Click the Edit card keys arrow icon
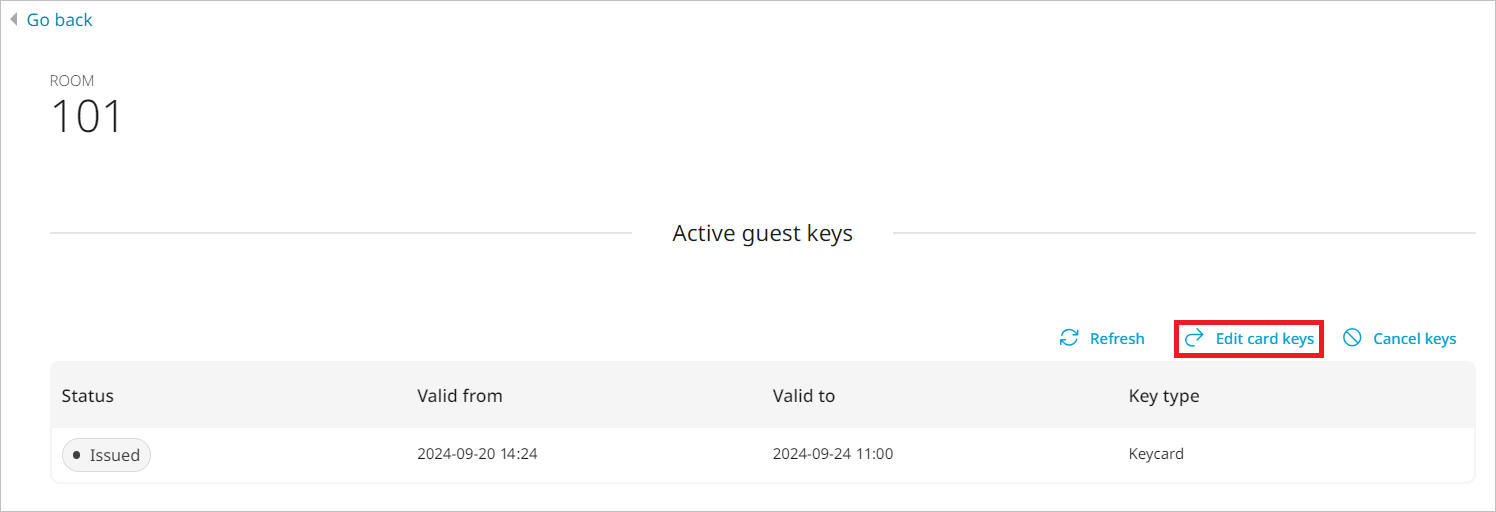Image resolution: width=1496 pixels, height=512 pixels. pyautogui.click(x=1194, y=339)
